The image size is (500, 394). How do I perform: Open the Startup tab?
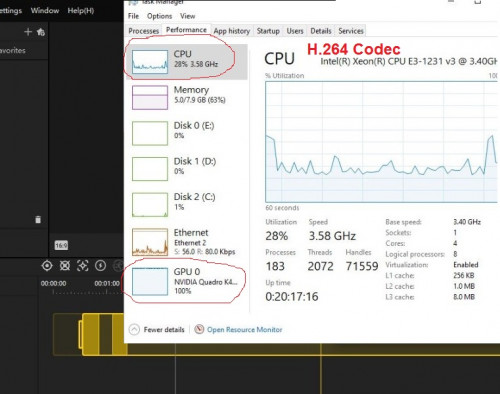coord(268,31)
